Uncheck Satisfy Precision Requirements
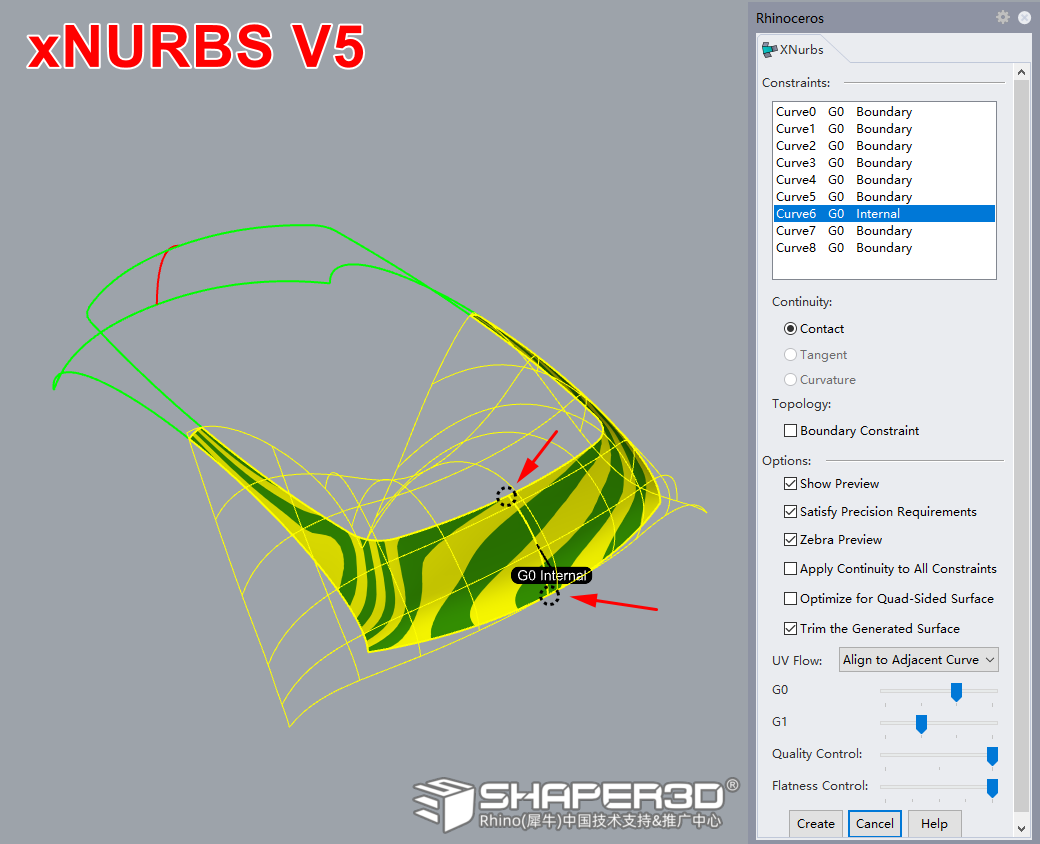The image size is (1040, 844). point(791,511)
